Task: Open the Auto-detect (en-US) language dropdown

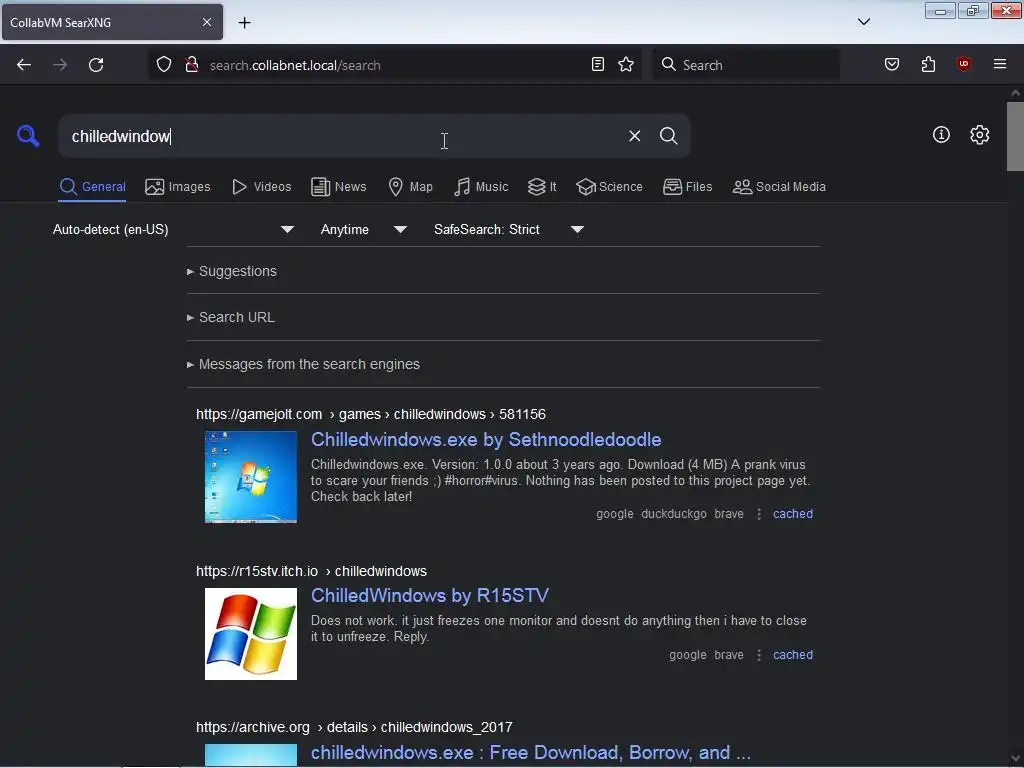Action: [x=173, y=229]
